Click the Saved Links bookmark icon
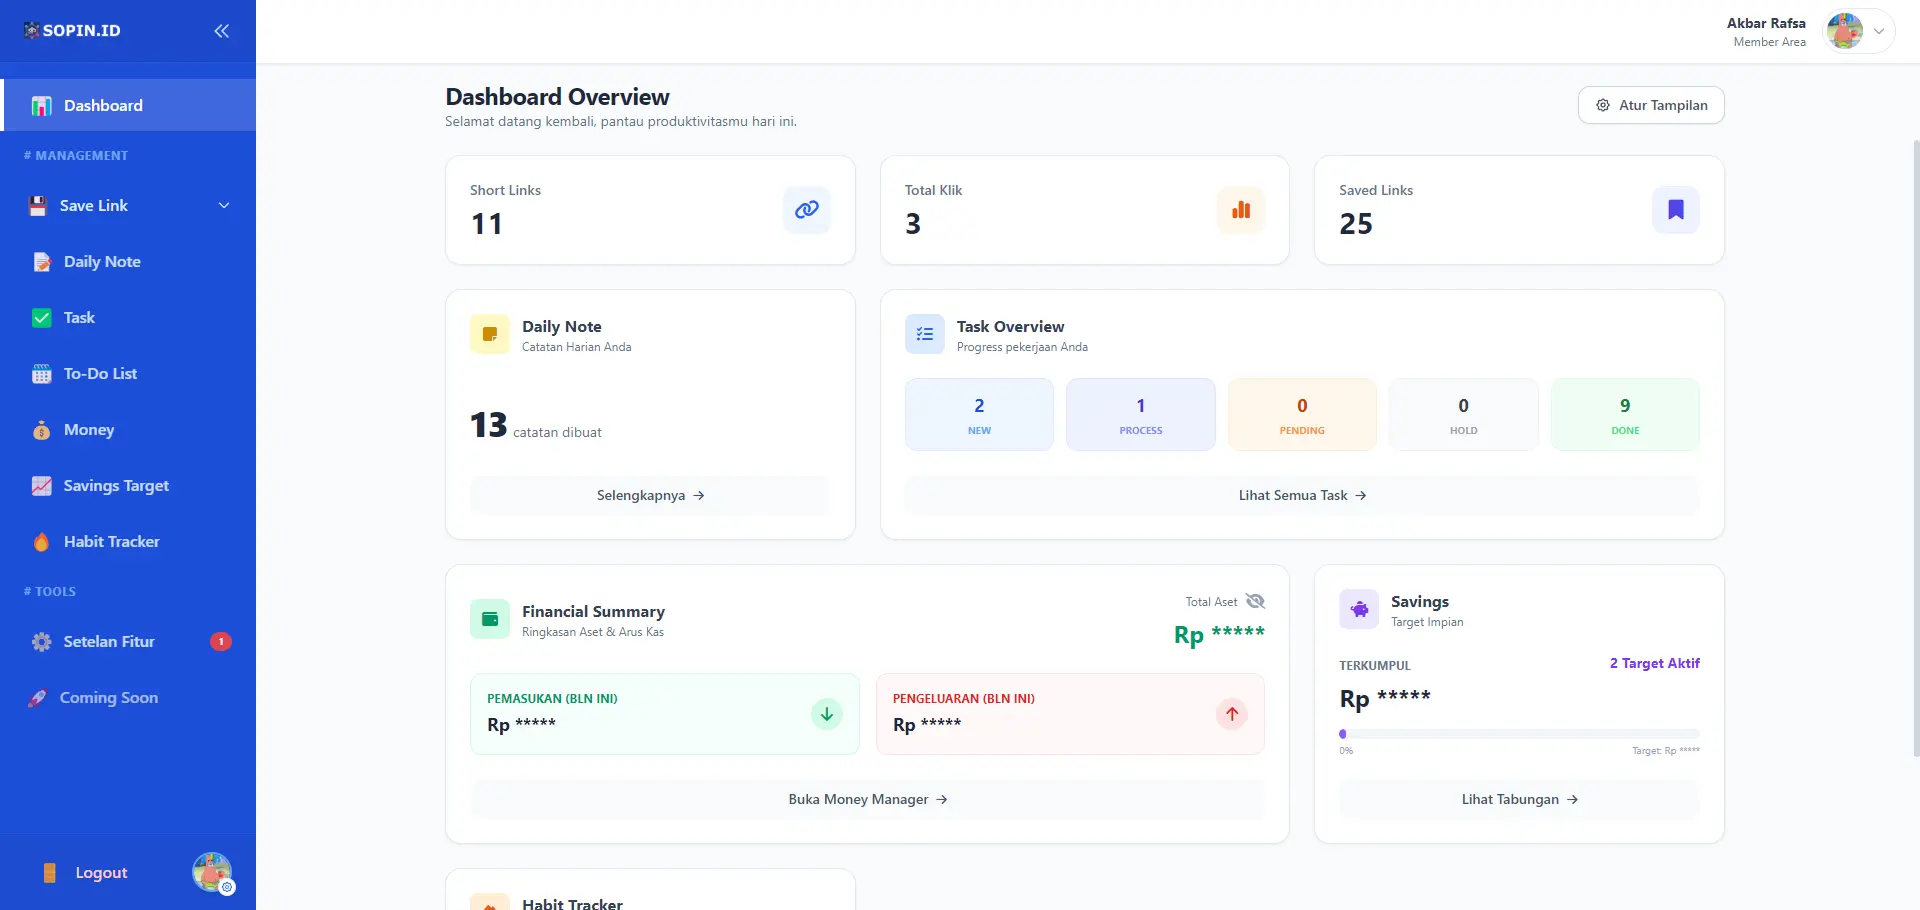The height and width of the screenshot is (910, 1920). pyautogui.click(x=1675, y=210)
